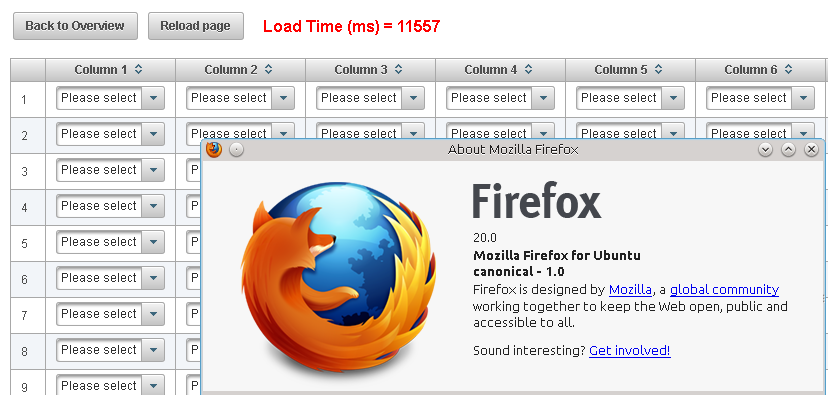Viewport: 828px width, 395px height.
Task: Sort by Column 4 header arrows
Action: pyautogui.click(x=528, y=69)
